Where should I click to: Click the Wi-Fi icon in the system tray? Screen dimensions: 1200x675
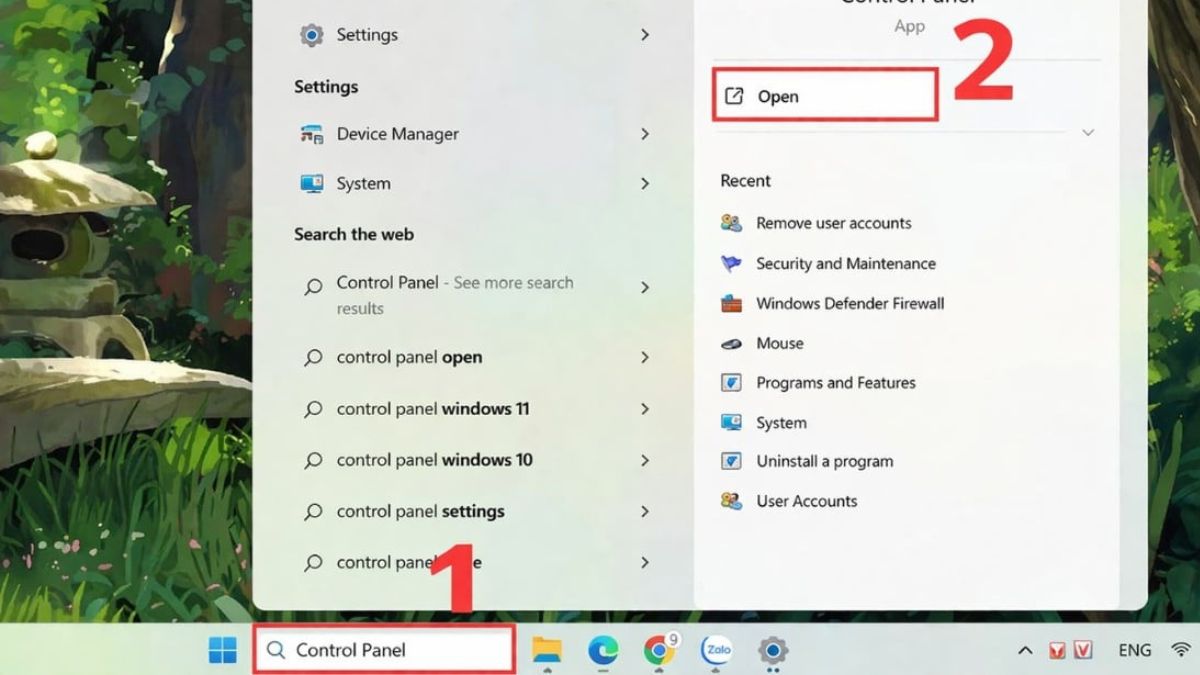1183,649
